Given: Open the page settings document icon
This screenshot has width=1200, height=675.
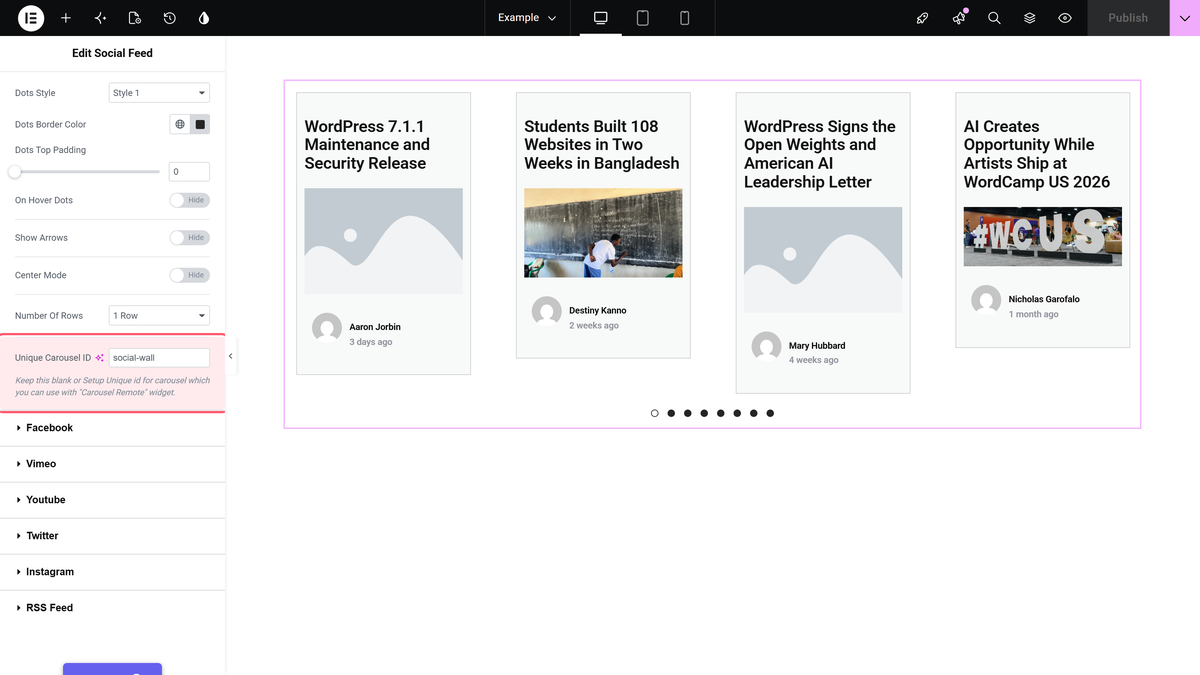Looking at the screenshot, I should coord(135,18).
